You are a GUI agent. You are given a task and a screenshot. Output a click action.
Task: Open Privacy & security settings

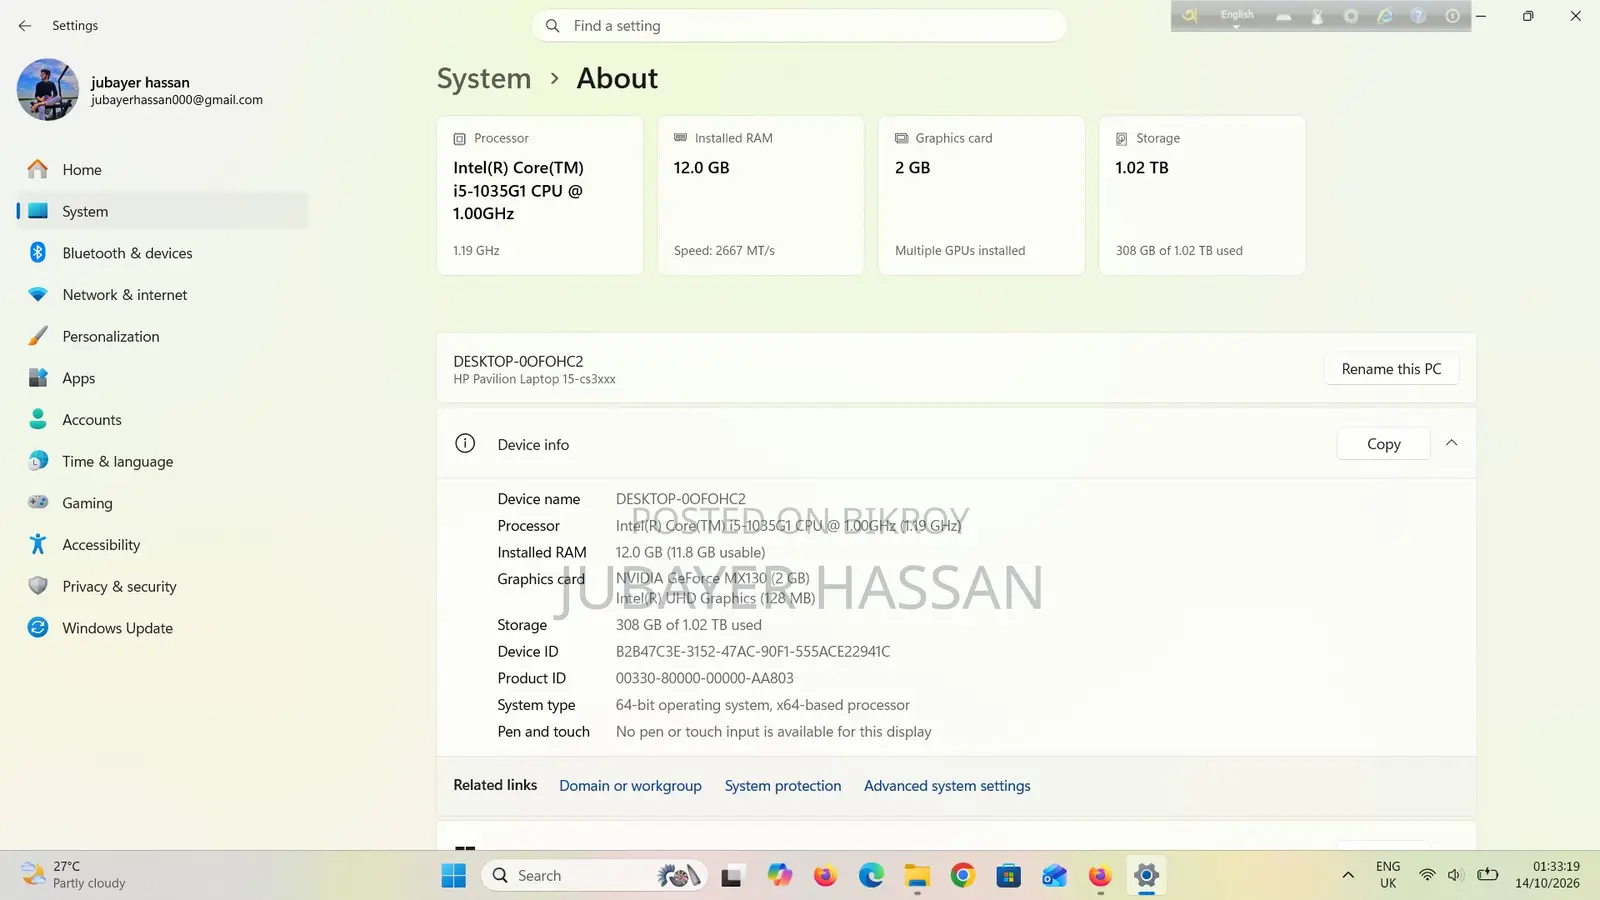[163, 587]
